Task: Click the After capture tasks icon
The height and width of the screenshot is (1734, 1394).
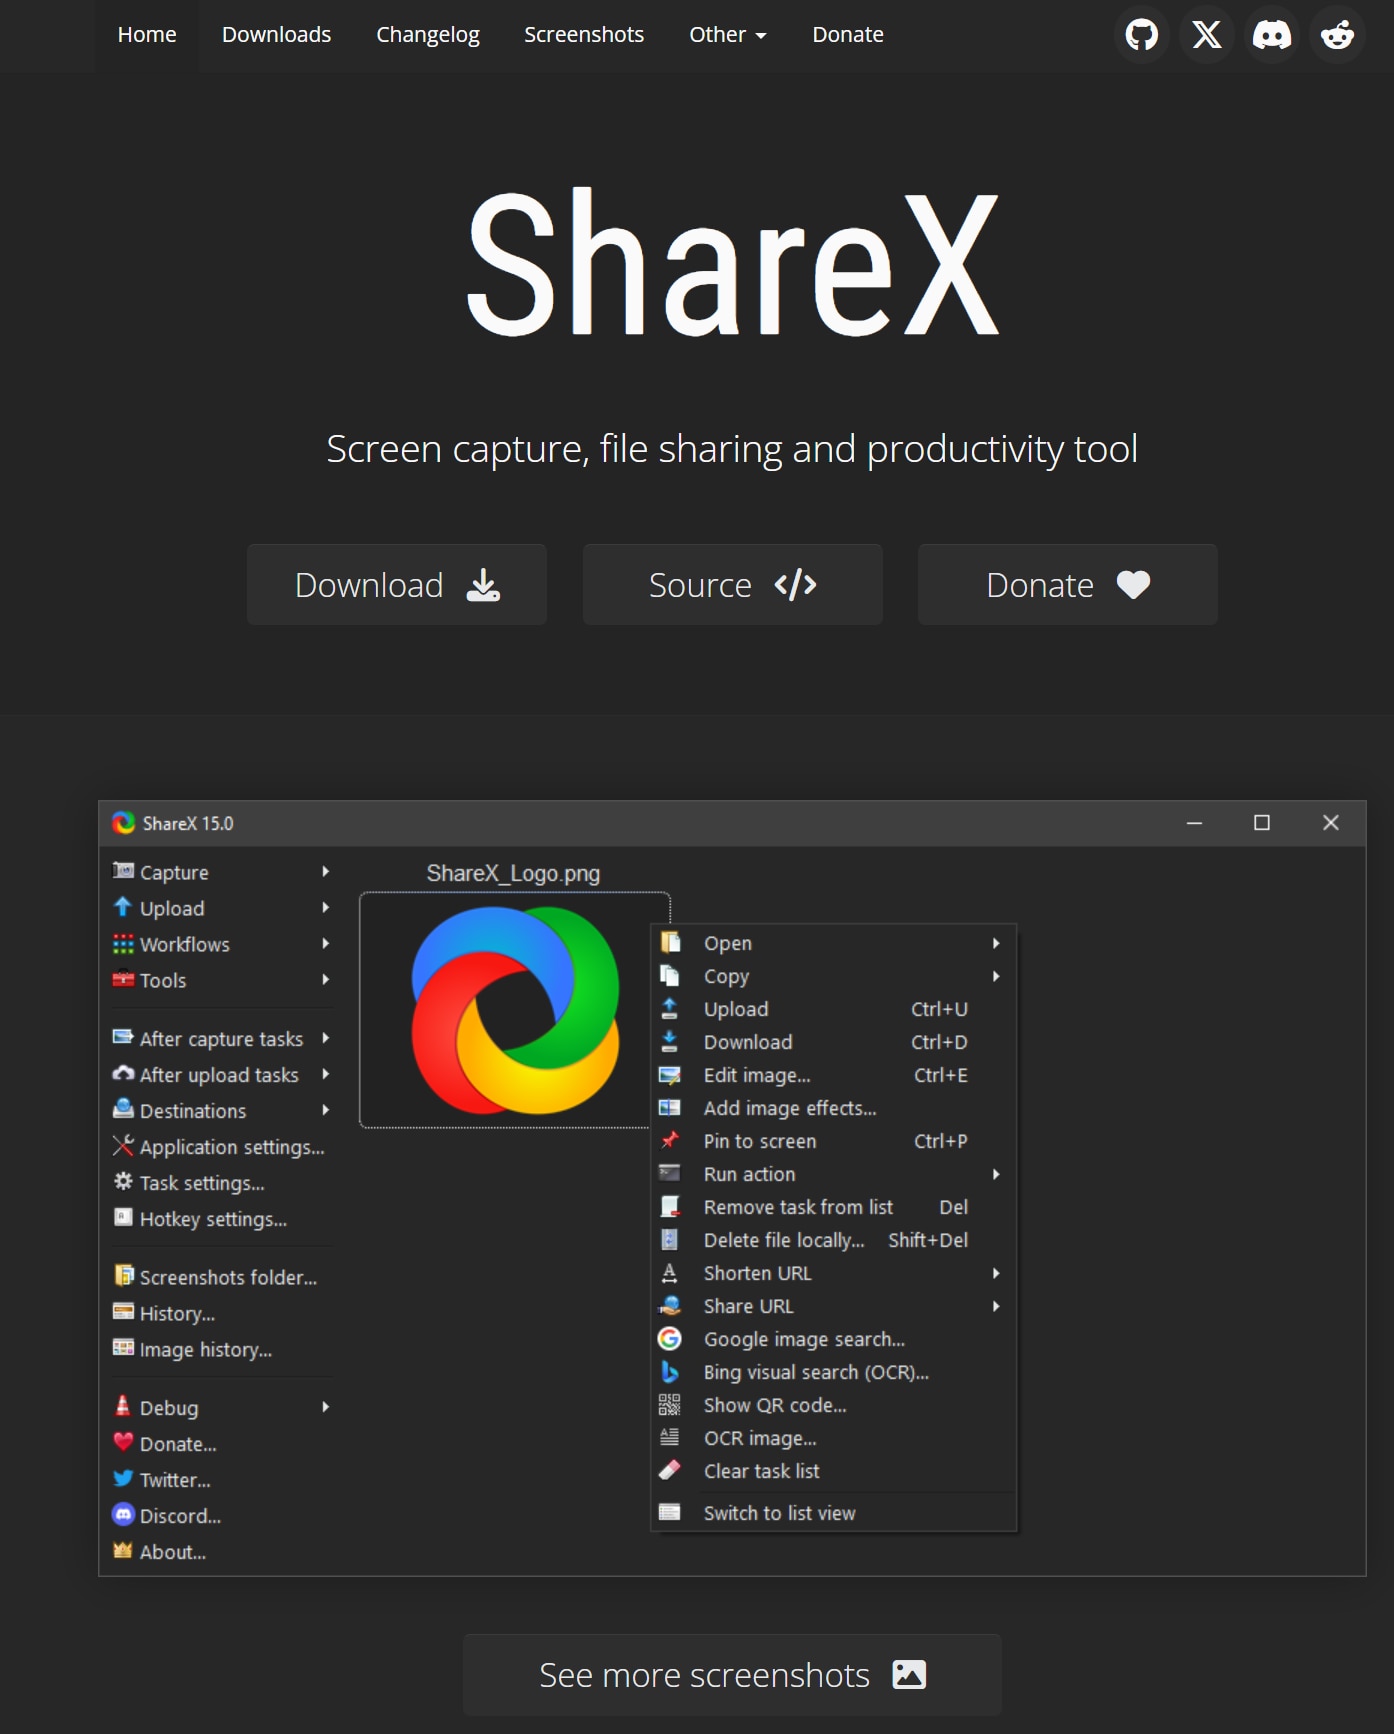Action: pos(123,1037)
